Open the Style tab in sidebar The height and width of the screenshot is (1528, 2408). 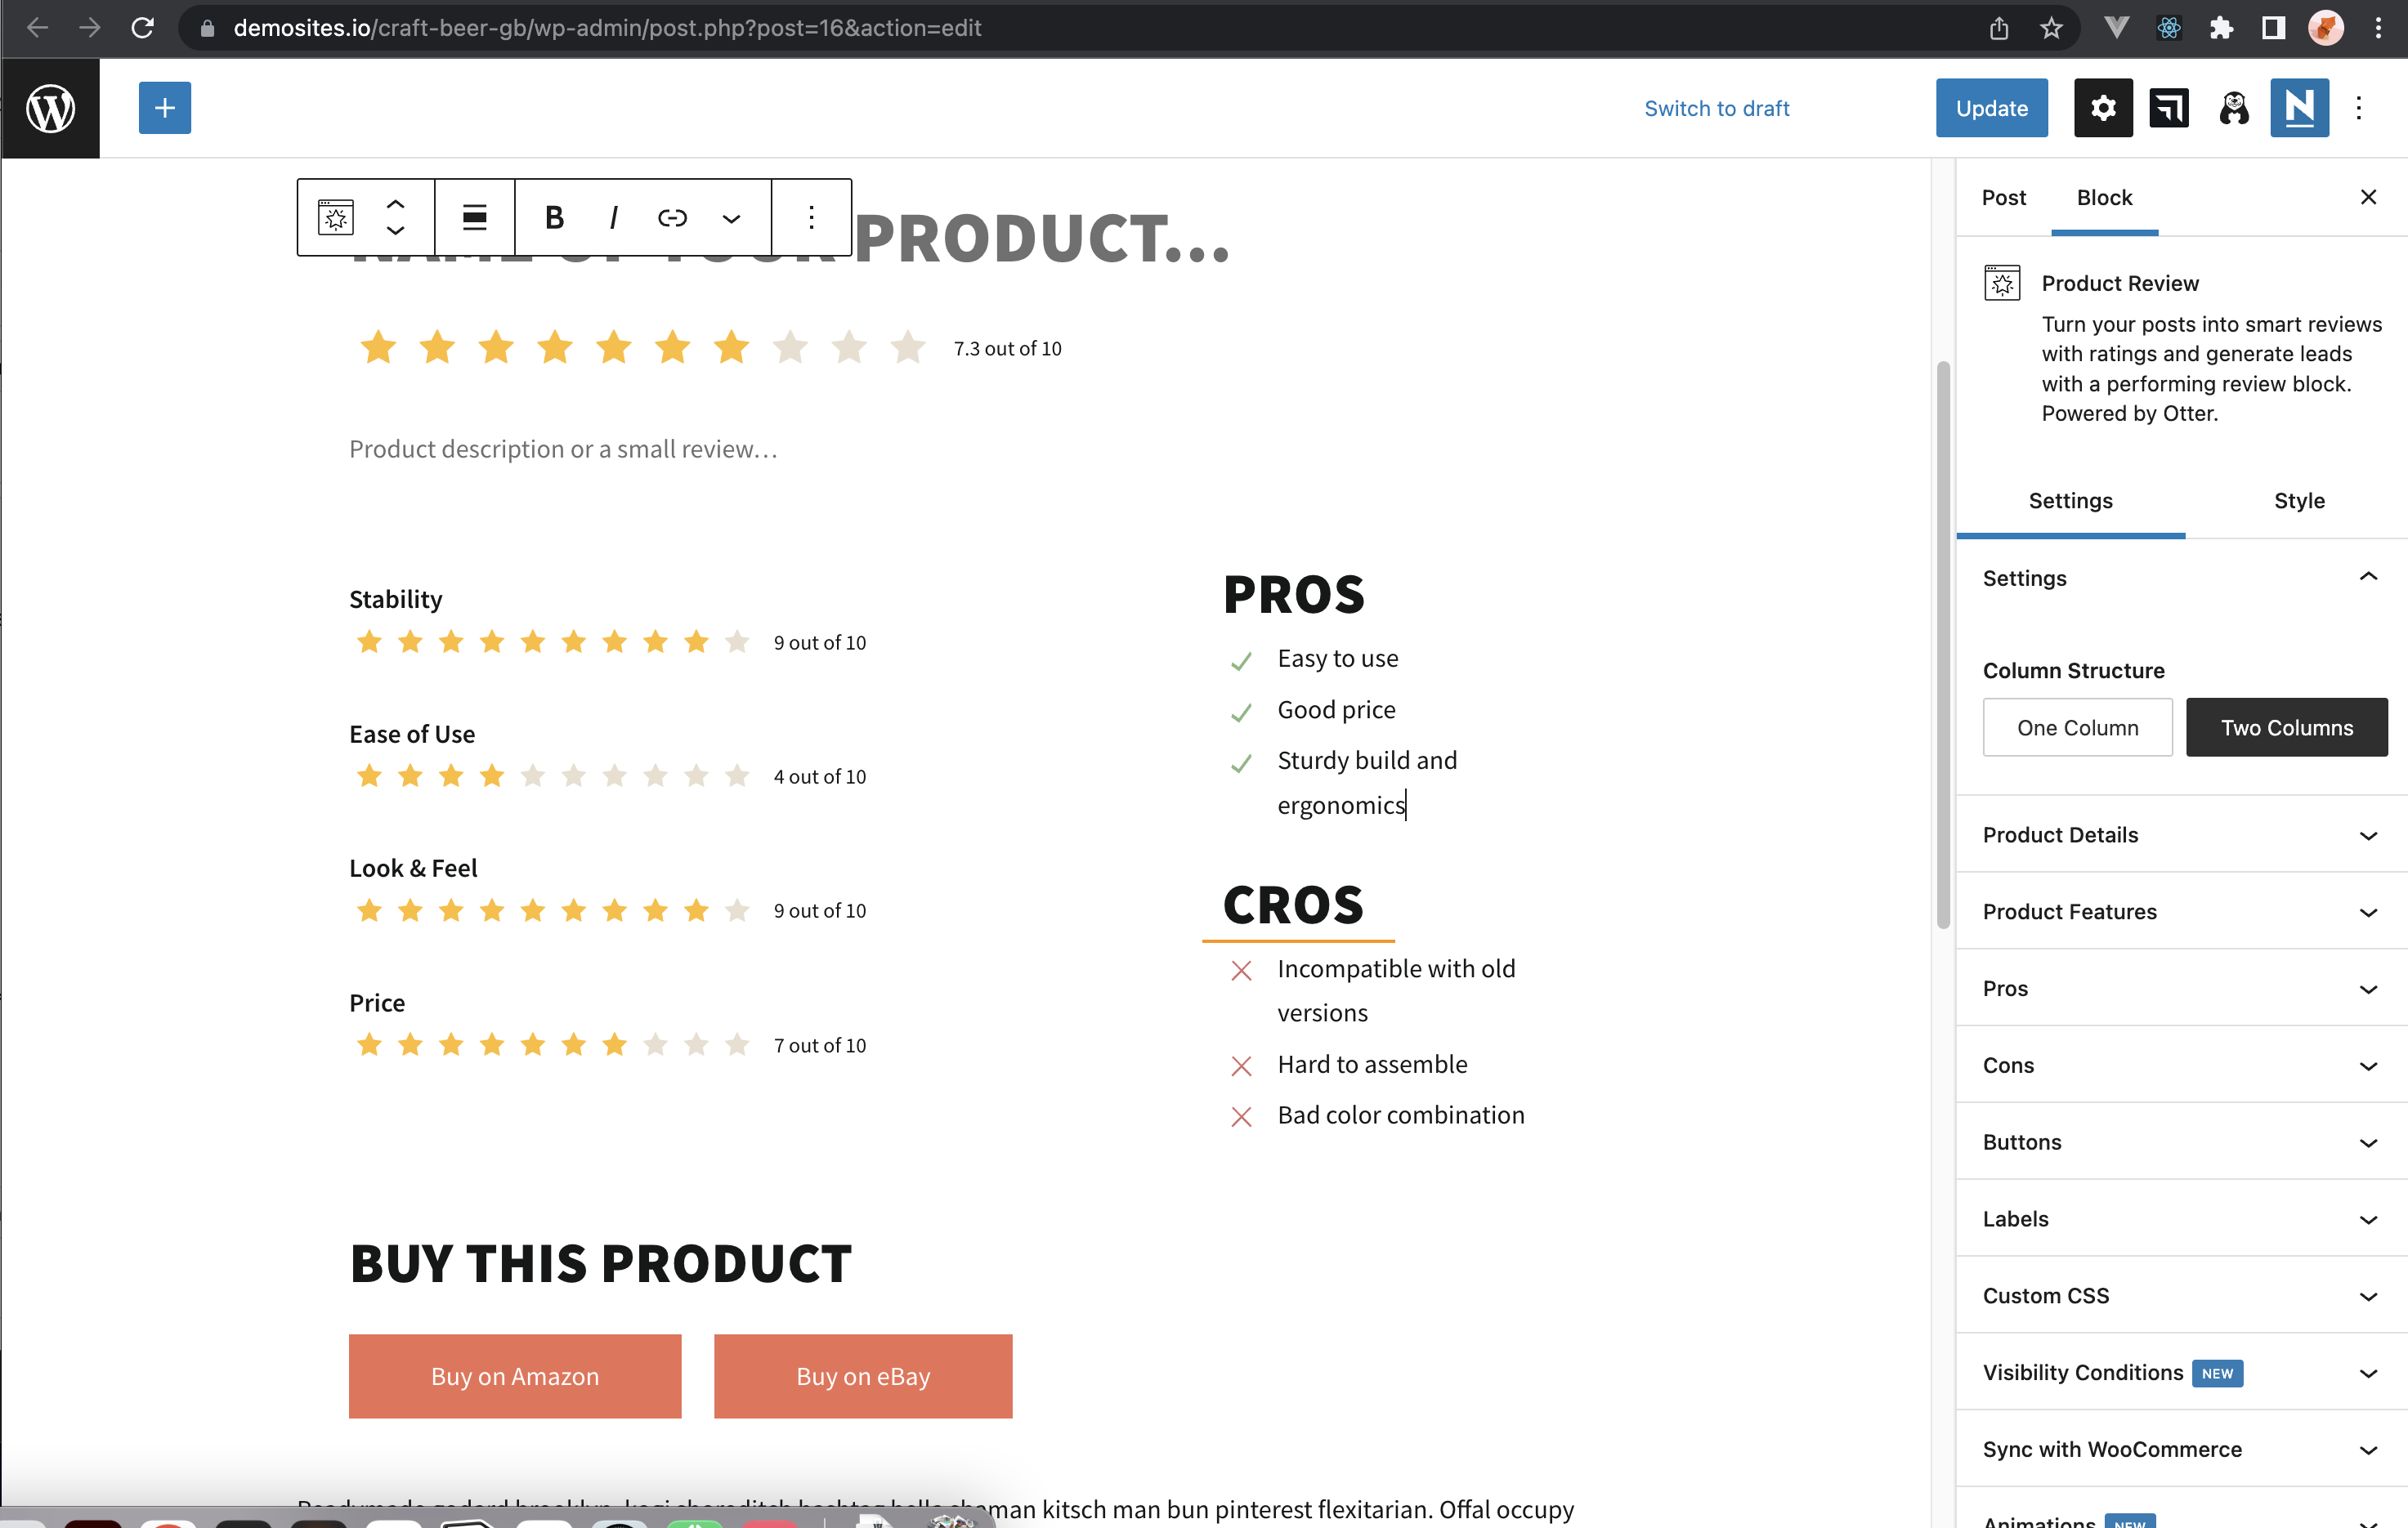(x=2298, y=500)
